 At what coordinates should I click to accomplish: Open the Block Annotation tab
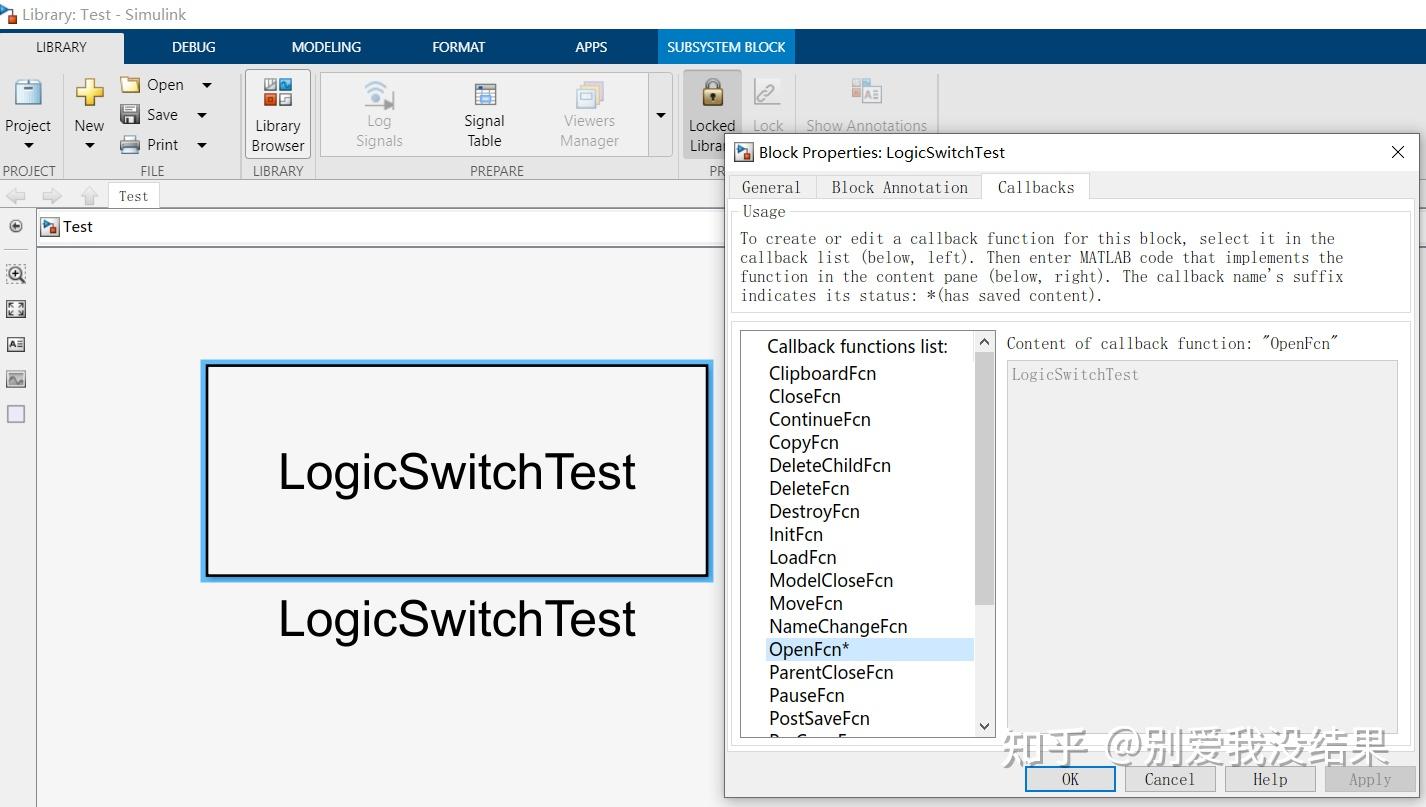(899, 187)
